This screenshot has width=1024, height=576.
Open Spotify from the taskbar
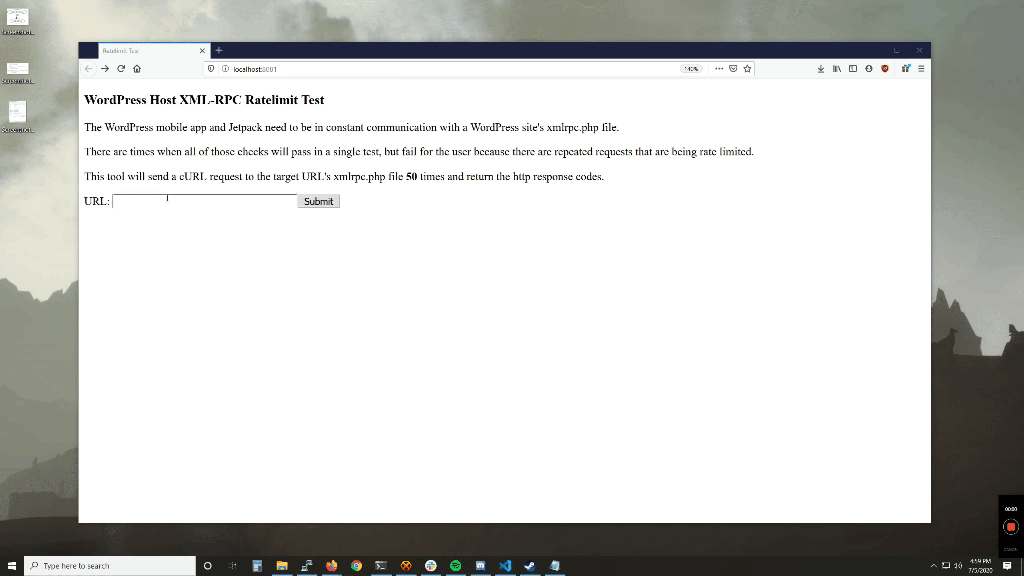[455, 565]
